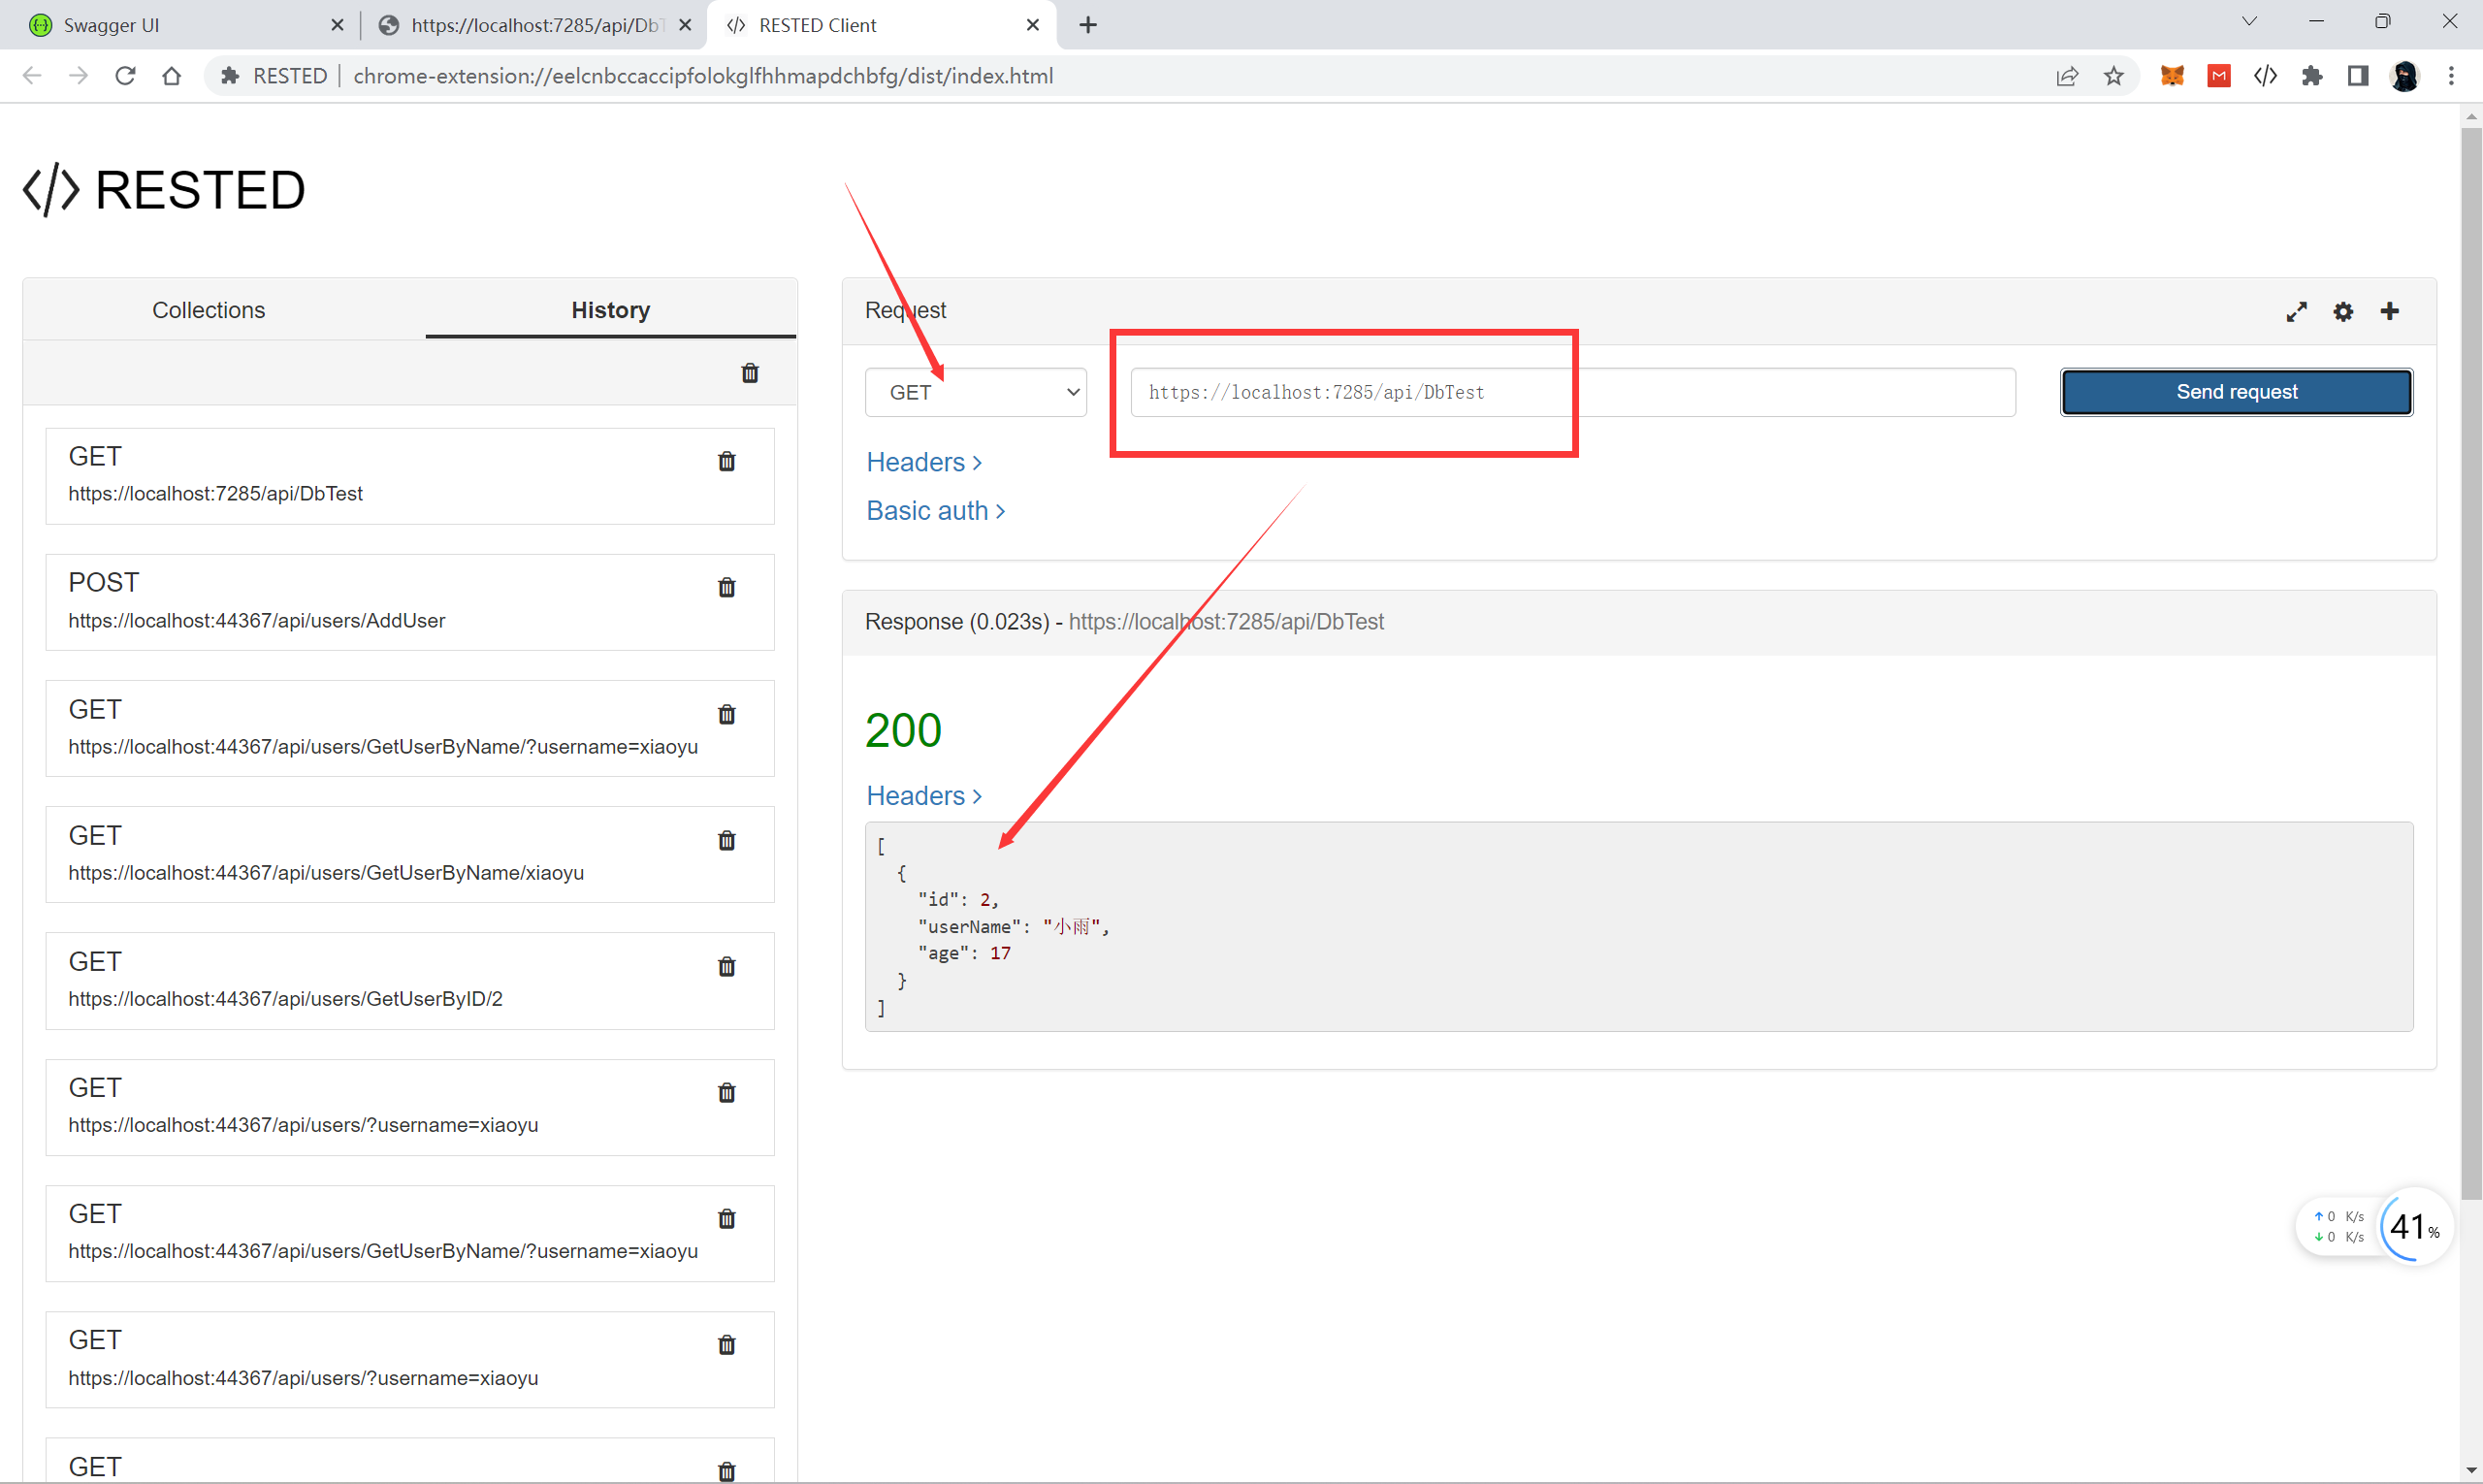Expand request panel with arrows icon
Viewport: 2483px width, 1484px height.
coord(2296,311)
